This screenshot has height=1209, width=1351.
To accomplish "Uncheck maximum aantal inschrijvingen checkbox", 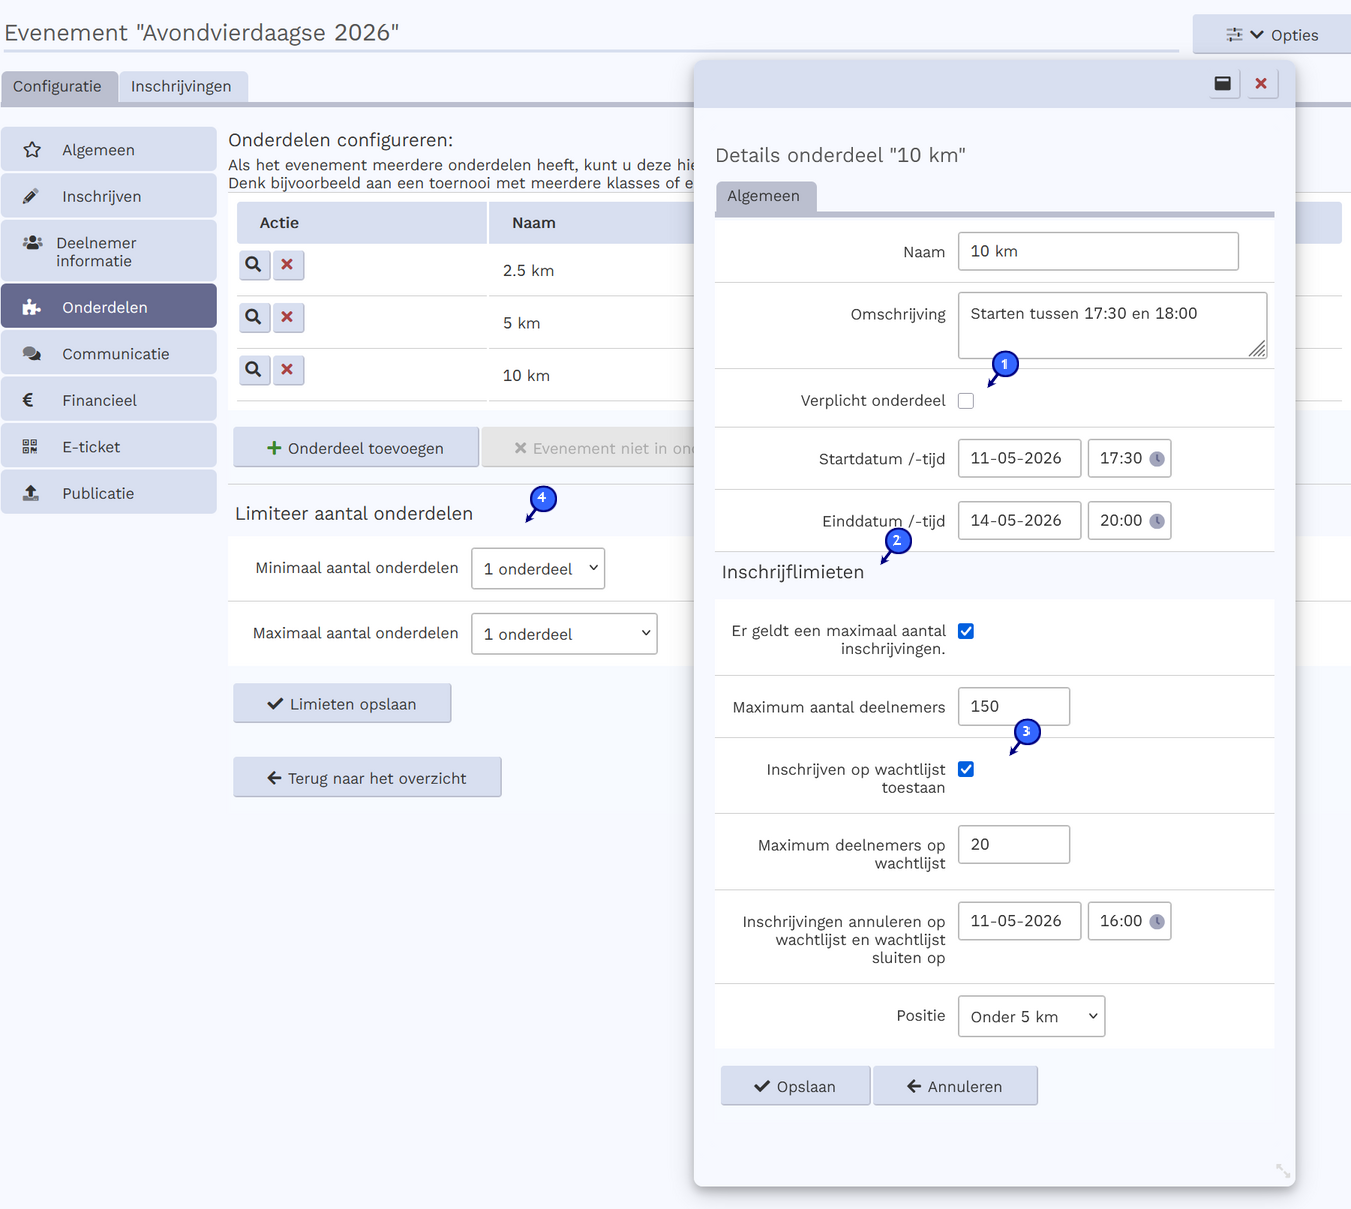I will tap(966, 631).
